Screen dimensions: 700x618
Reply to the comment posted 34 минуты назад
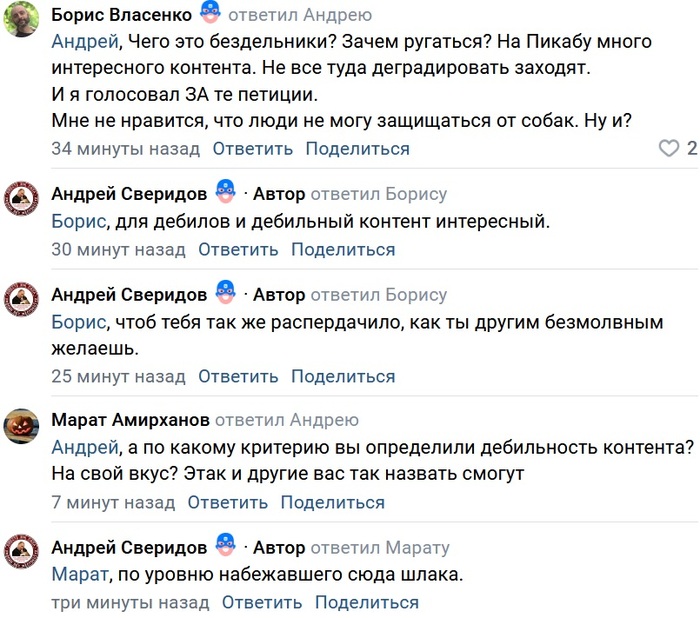(253, 149)
